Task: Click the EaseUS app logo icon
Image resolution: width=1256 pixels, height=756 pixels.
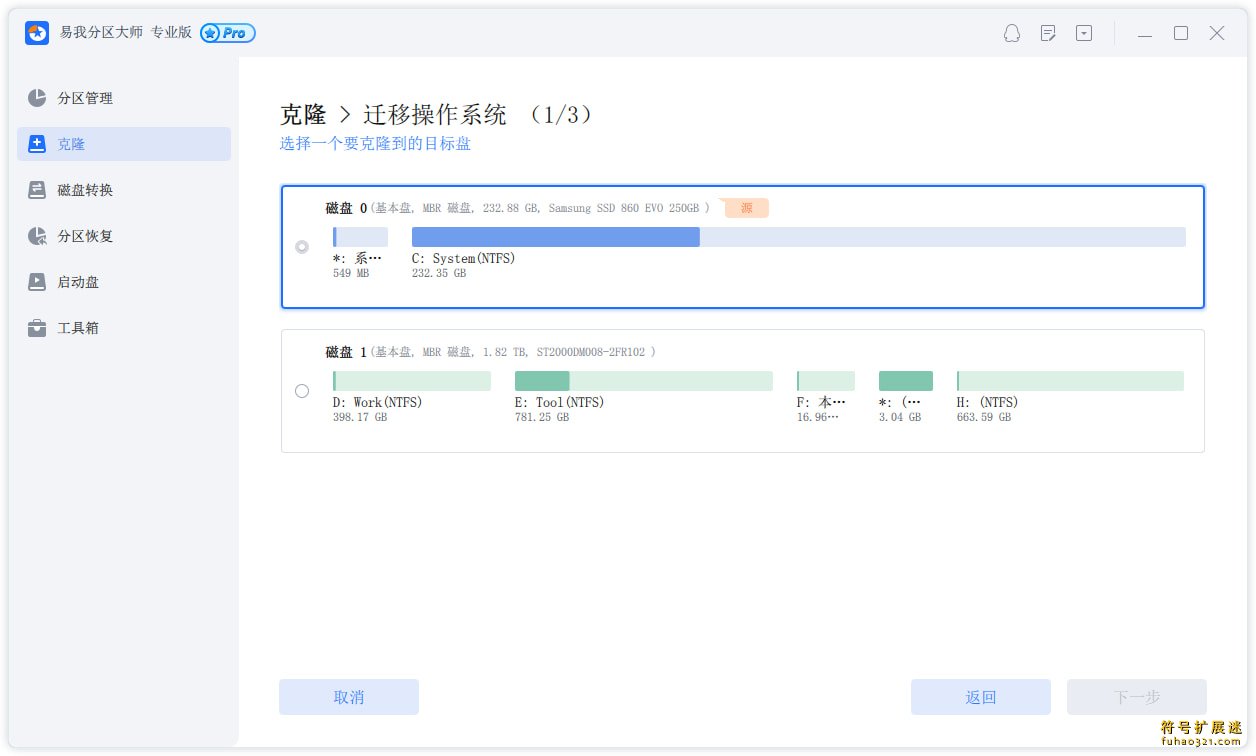Action: click(37, 33)
